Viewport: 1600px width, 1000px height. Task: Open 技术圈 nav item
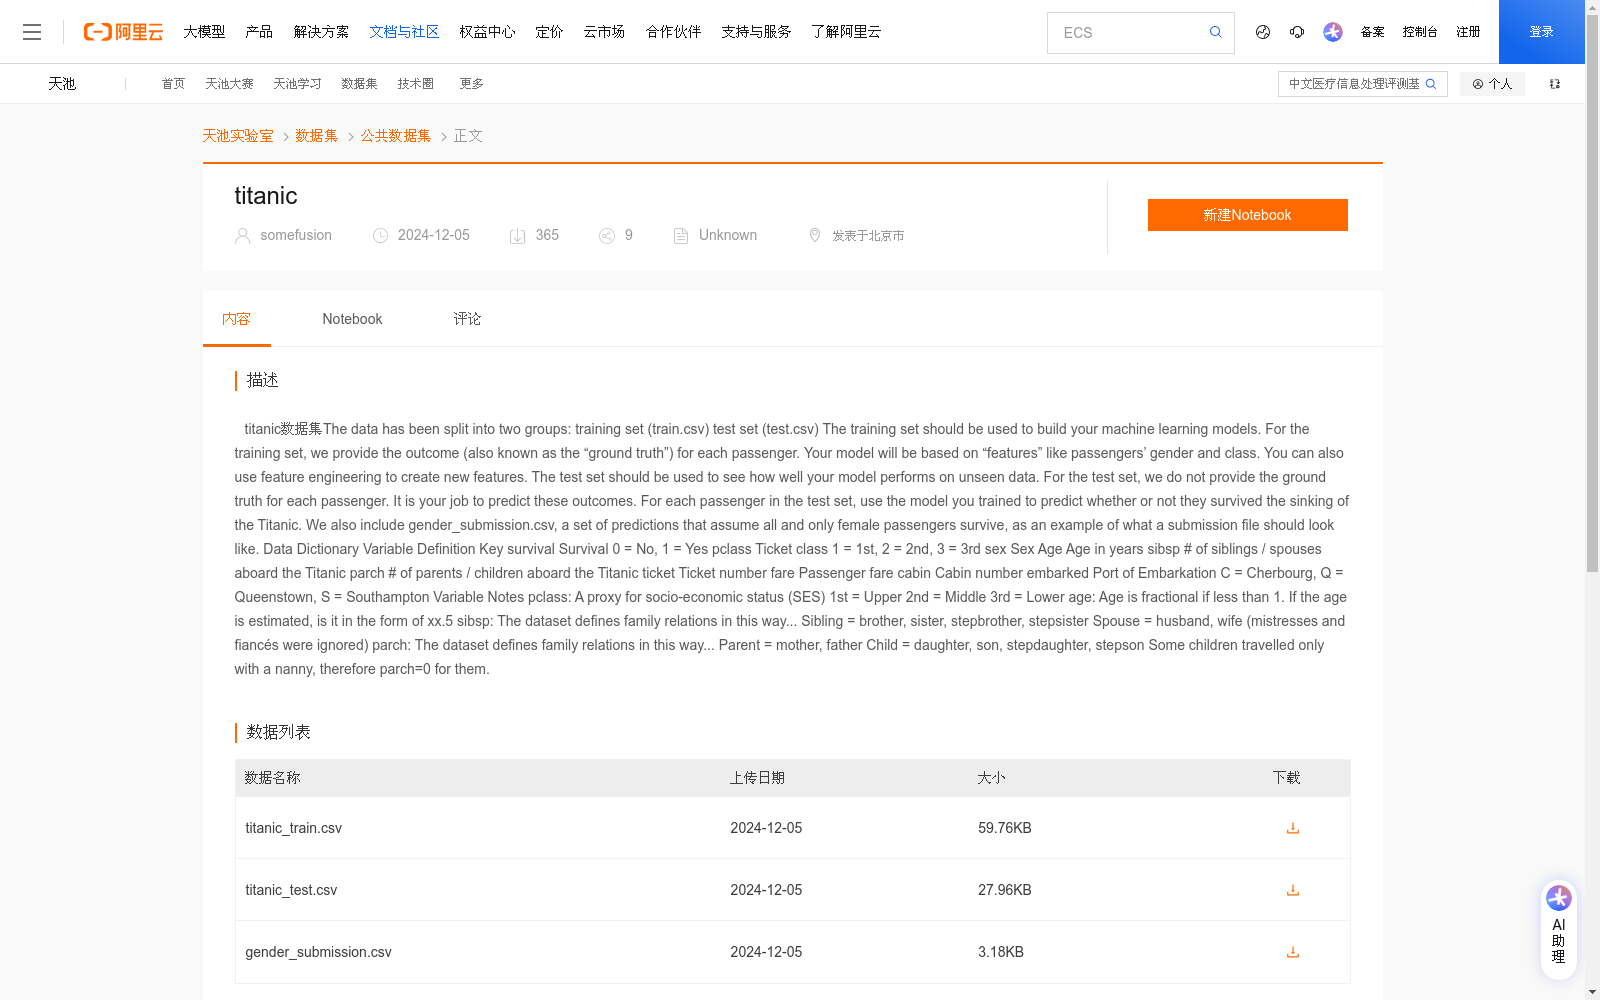[415, 84]
